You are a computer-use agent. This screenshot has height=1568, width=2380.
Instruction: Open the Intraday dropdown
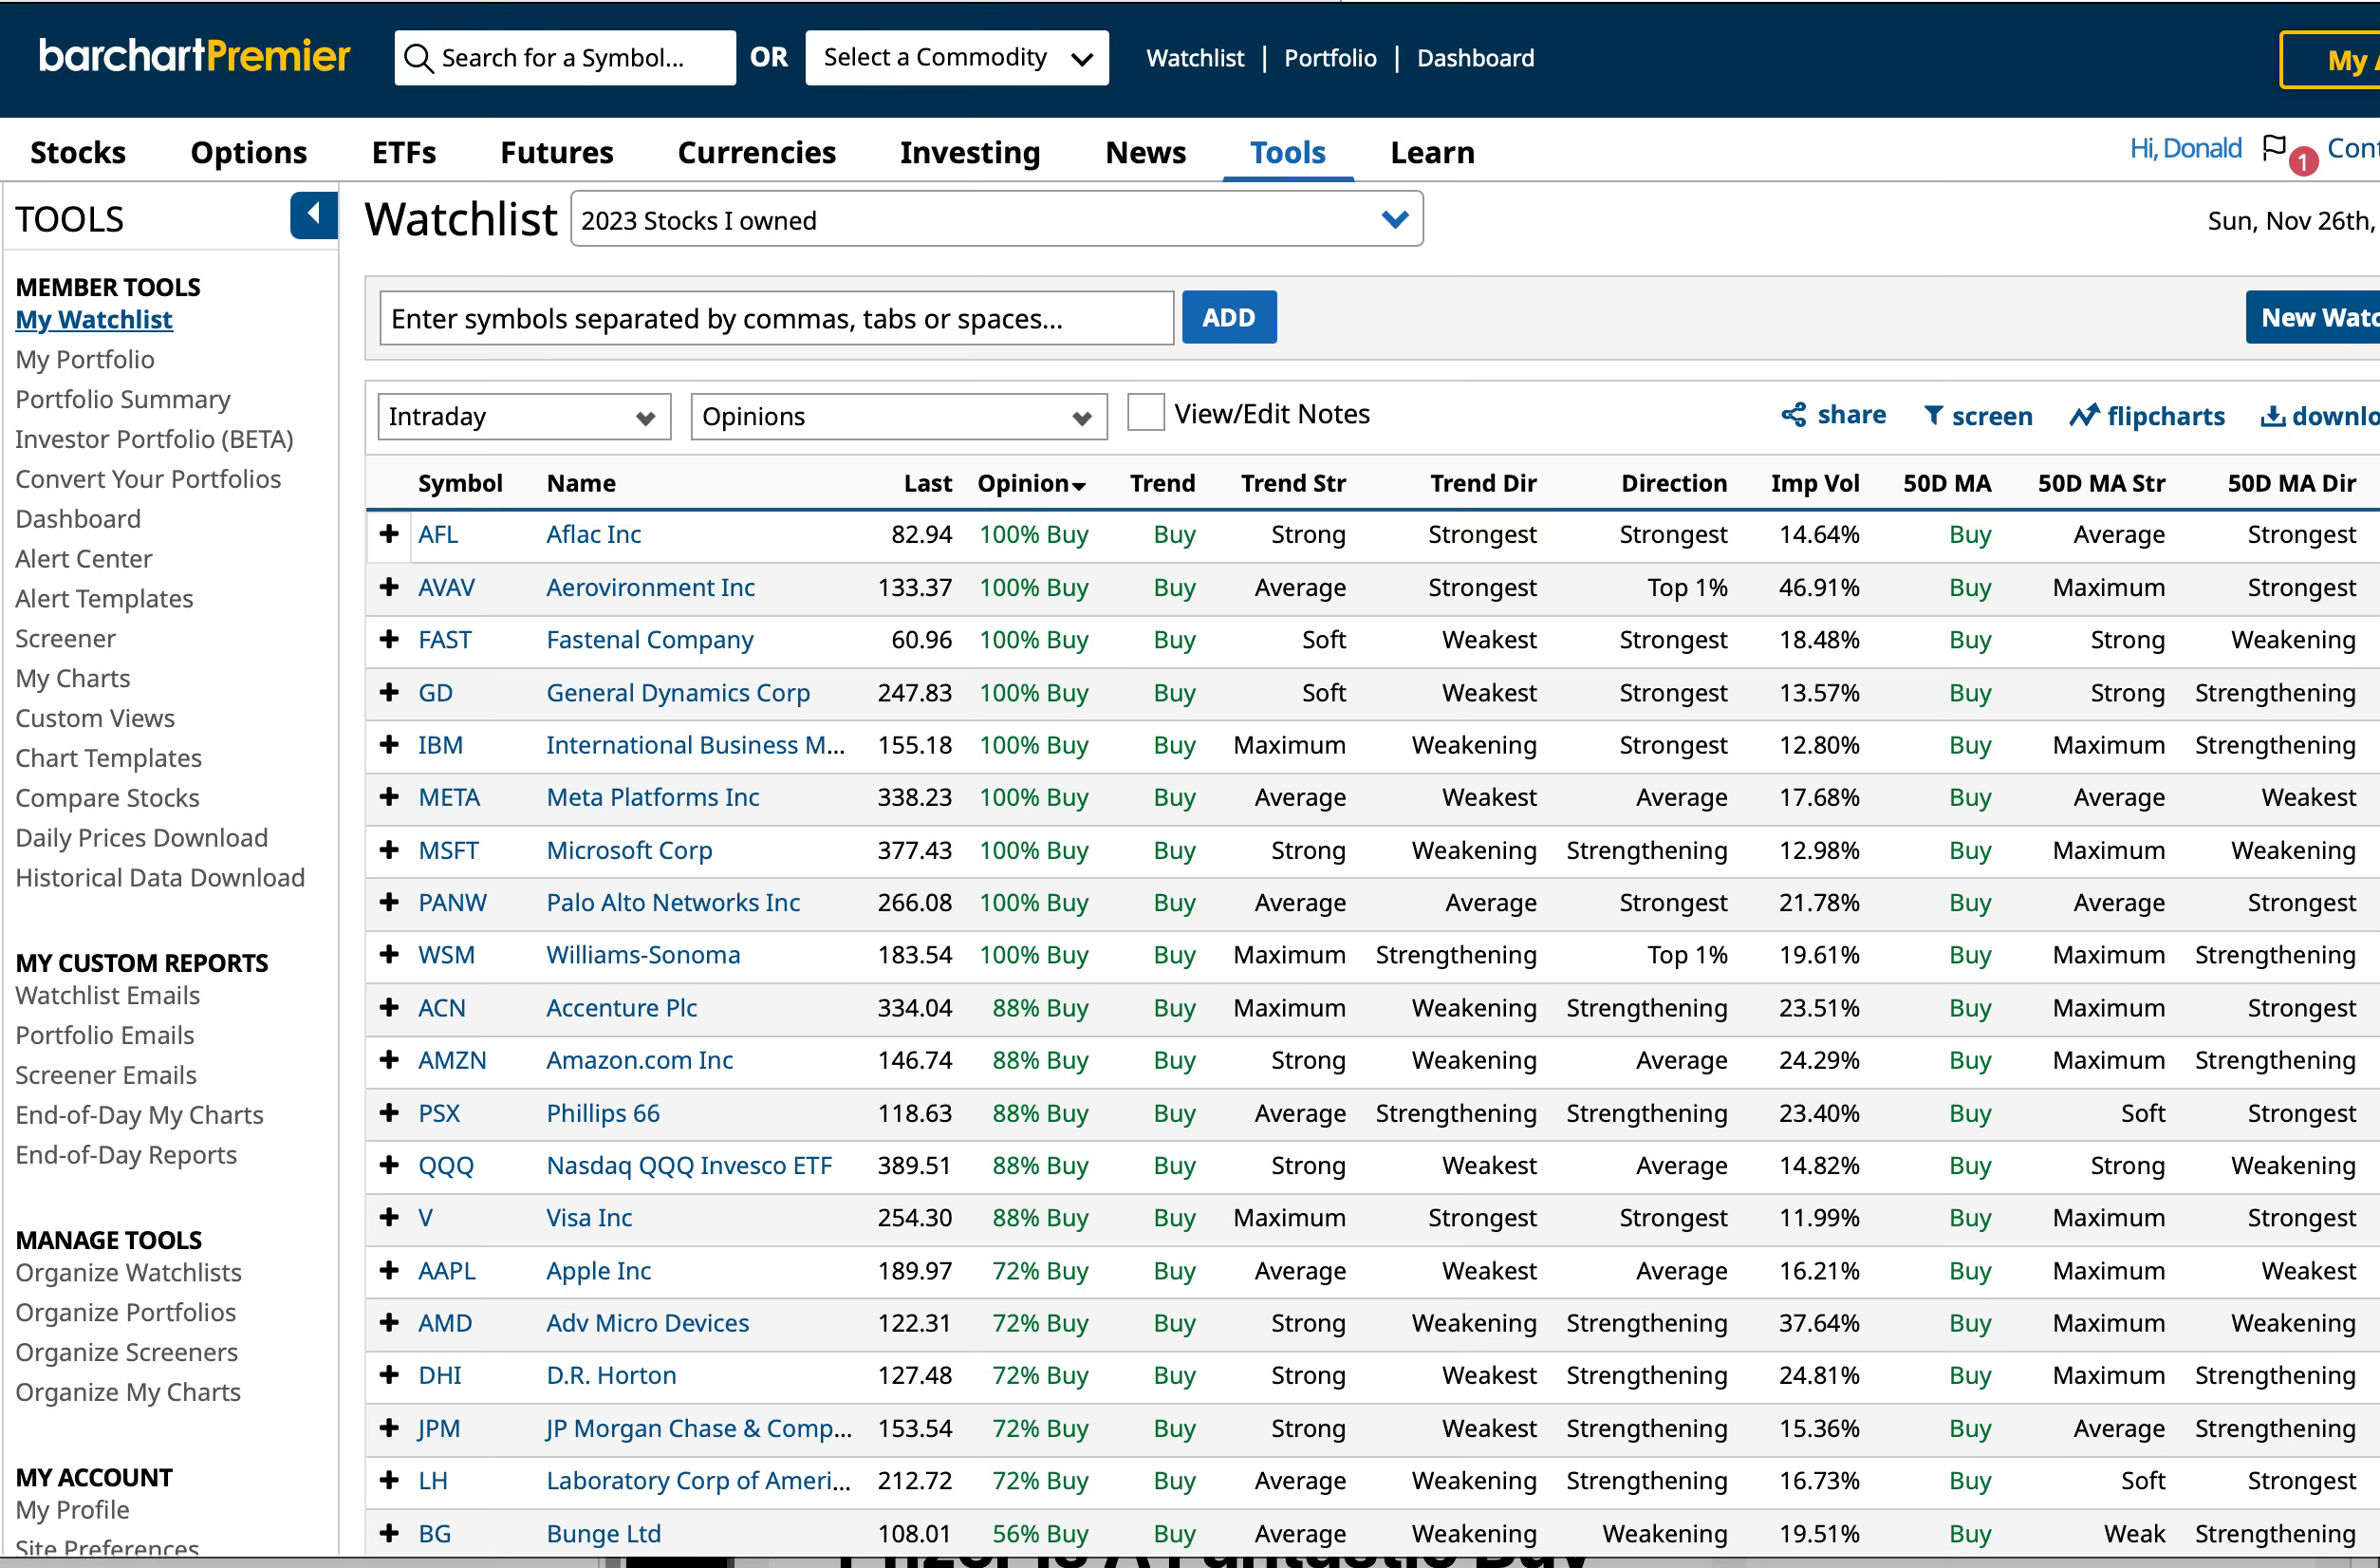click(x=523, y=417)
